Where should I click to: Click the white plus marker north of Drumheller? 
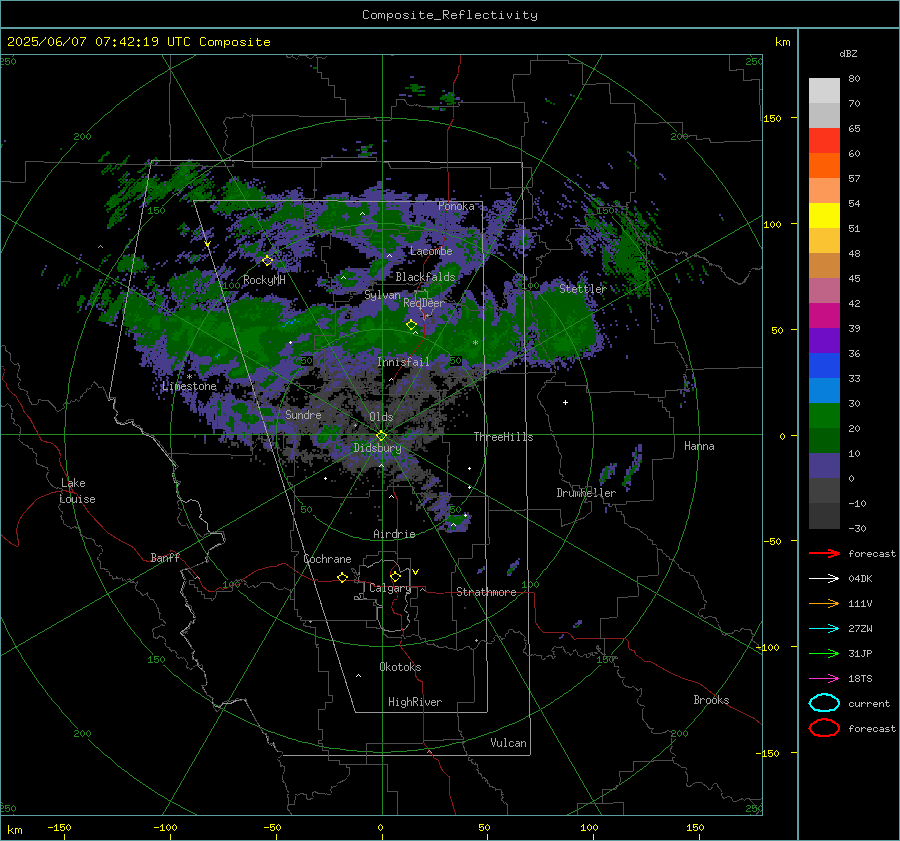[565, 402]
